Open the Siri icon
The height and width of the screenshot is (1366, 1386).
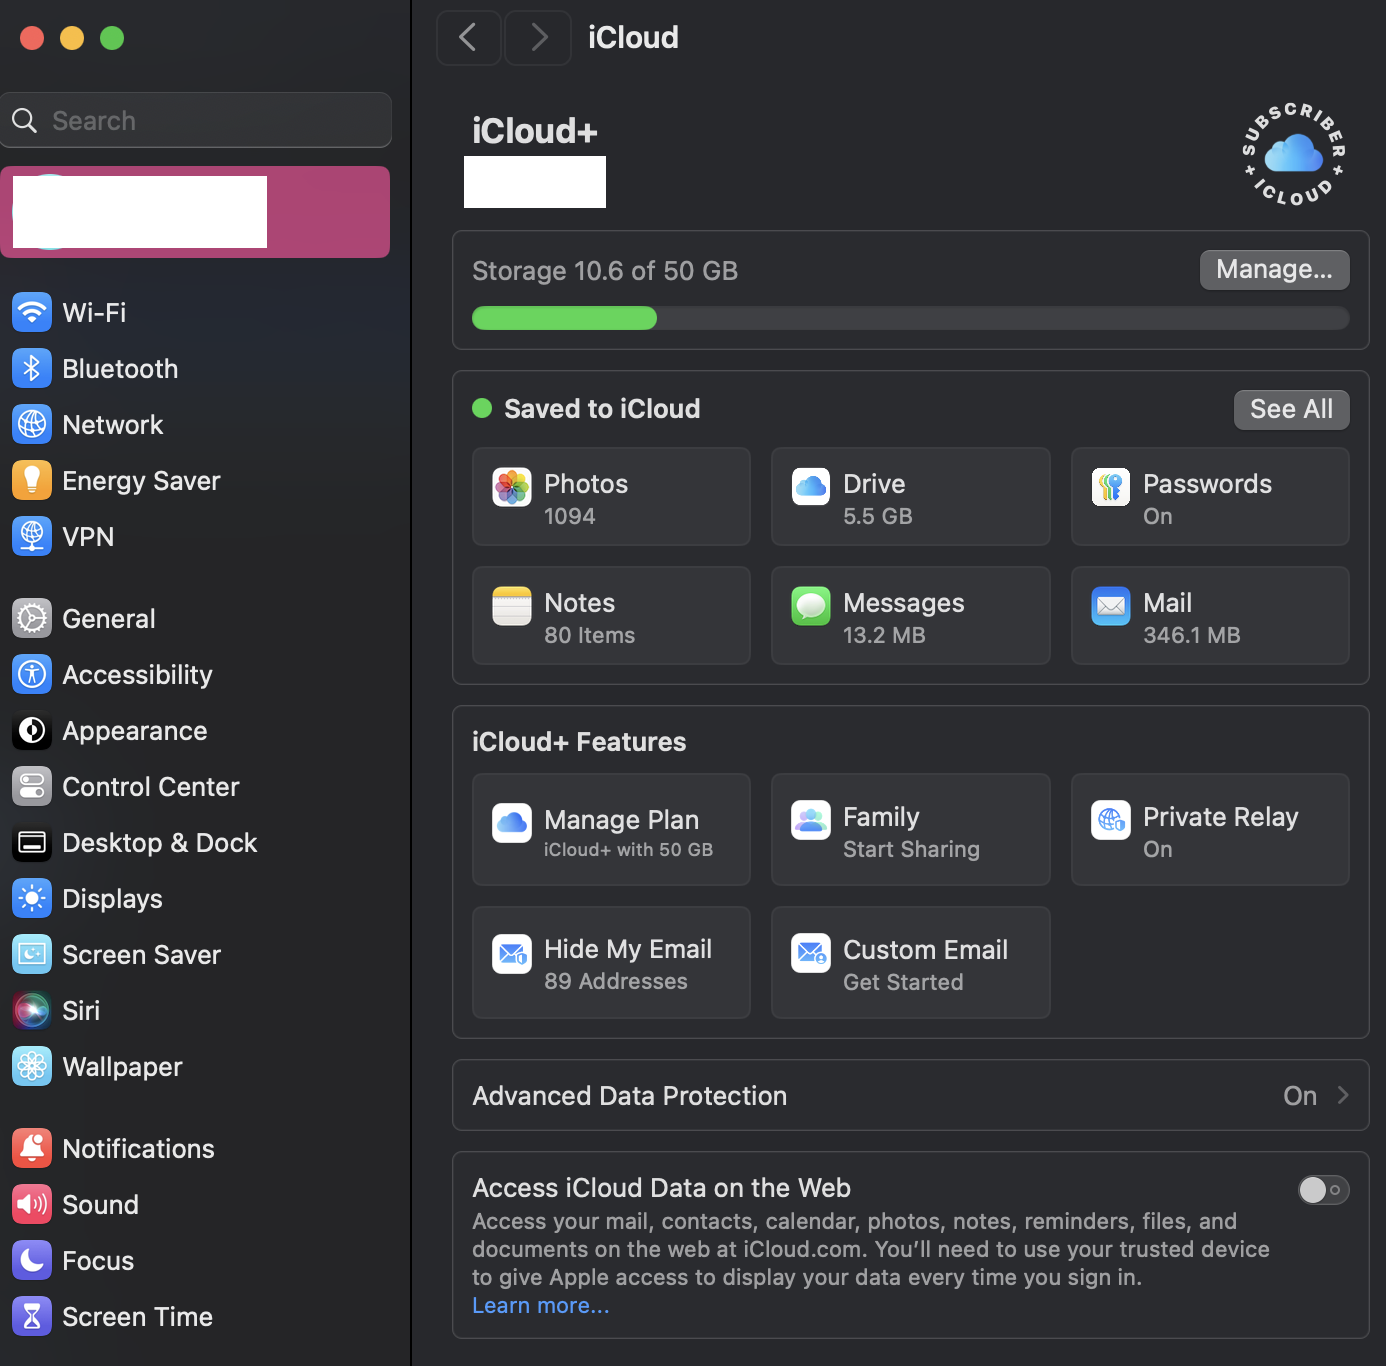32,1010
